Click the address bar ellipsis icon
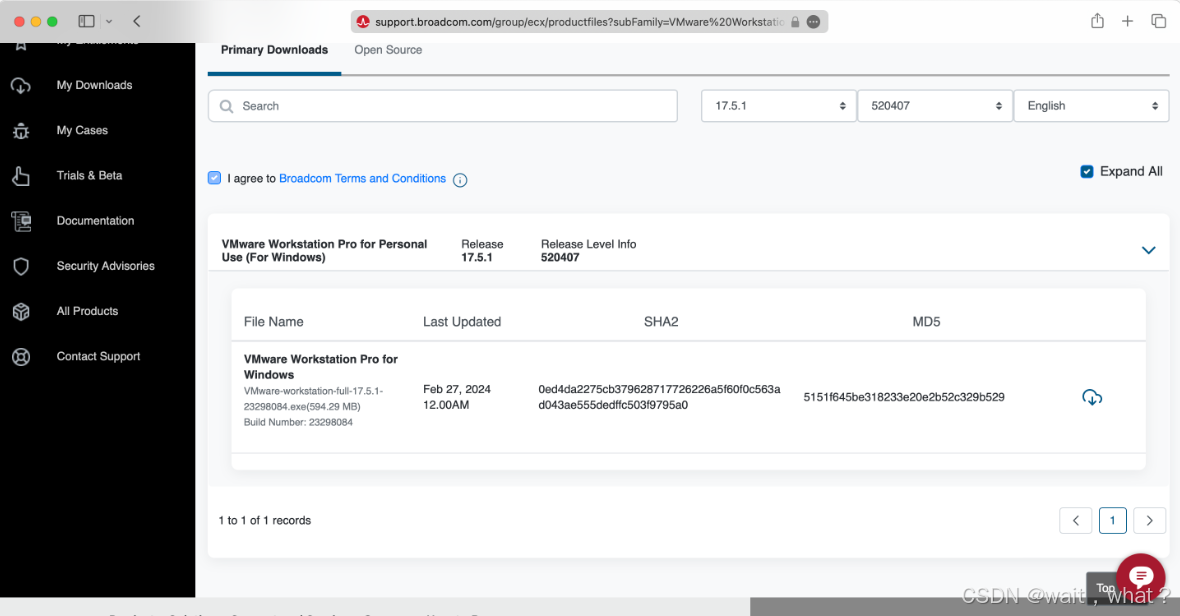The width and height of the screenshot is (1180, 616). click(814, 22)
